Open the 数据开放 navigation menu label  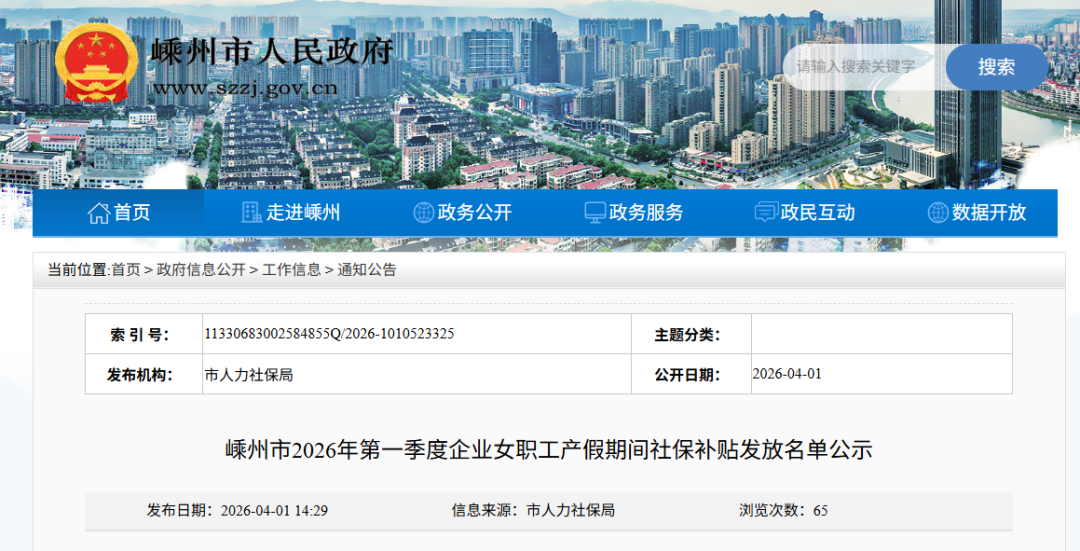[989, 212]
